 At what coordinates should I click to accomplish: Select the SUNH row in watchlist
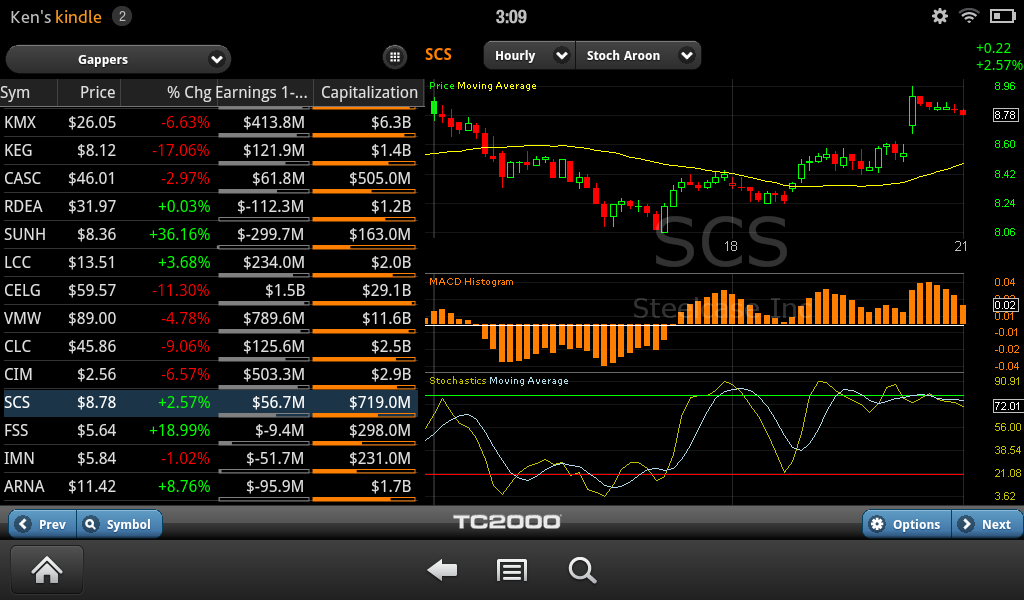pos(208,234)
